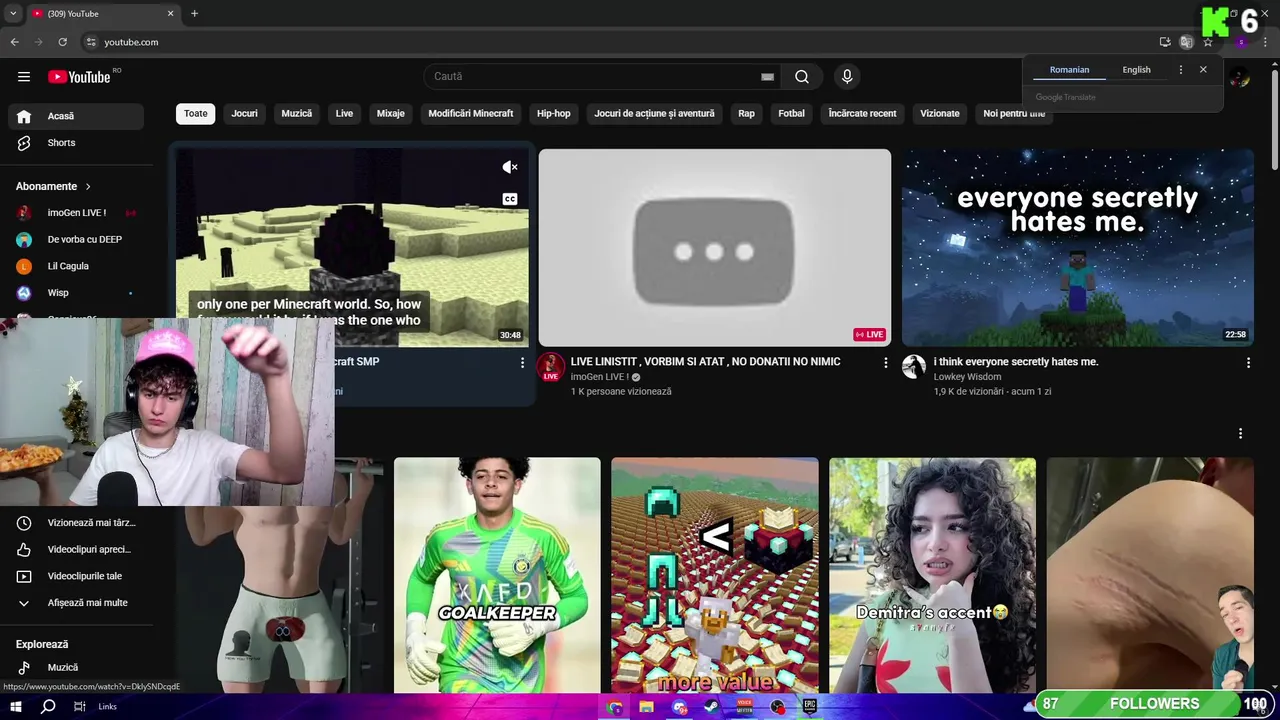Select the Live filter chip
The image size is (1280, 720).
[345, 114]
